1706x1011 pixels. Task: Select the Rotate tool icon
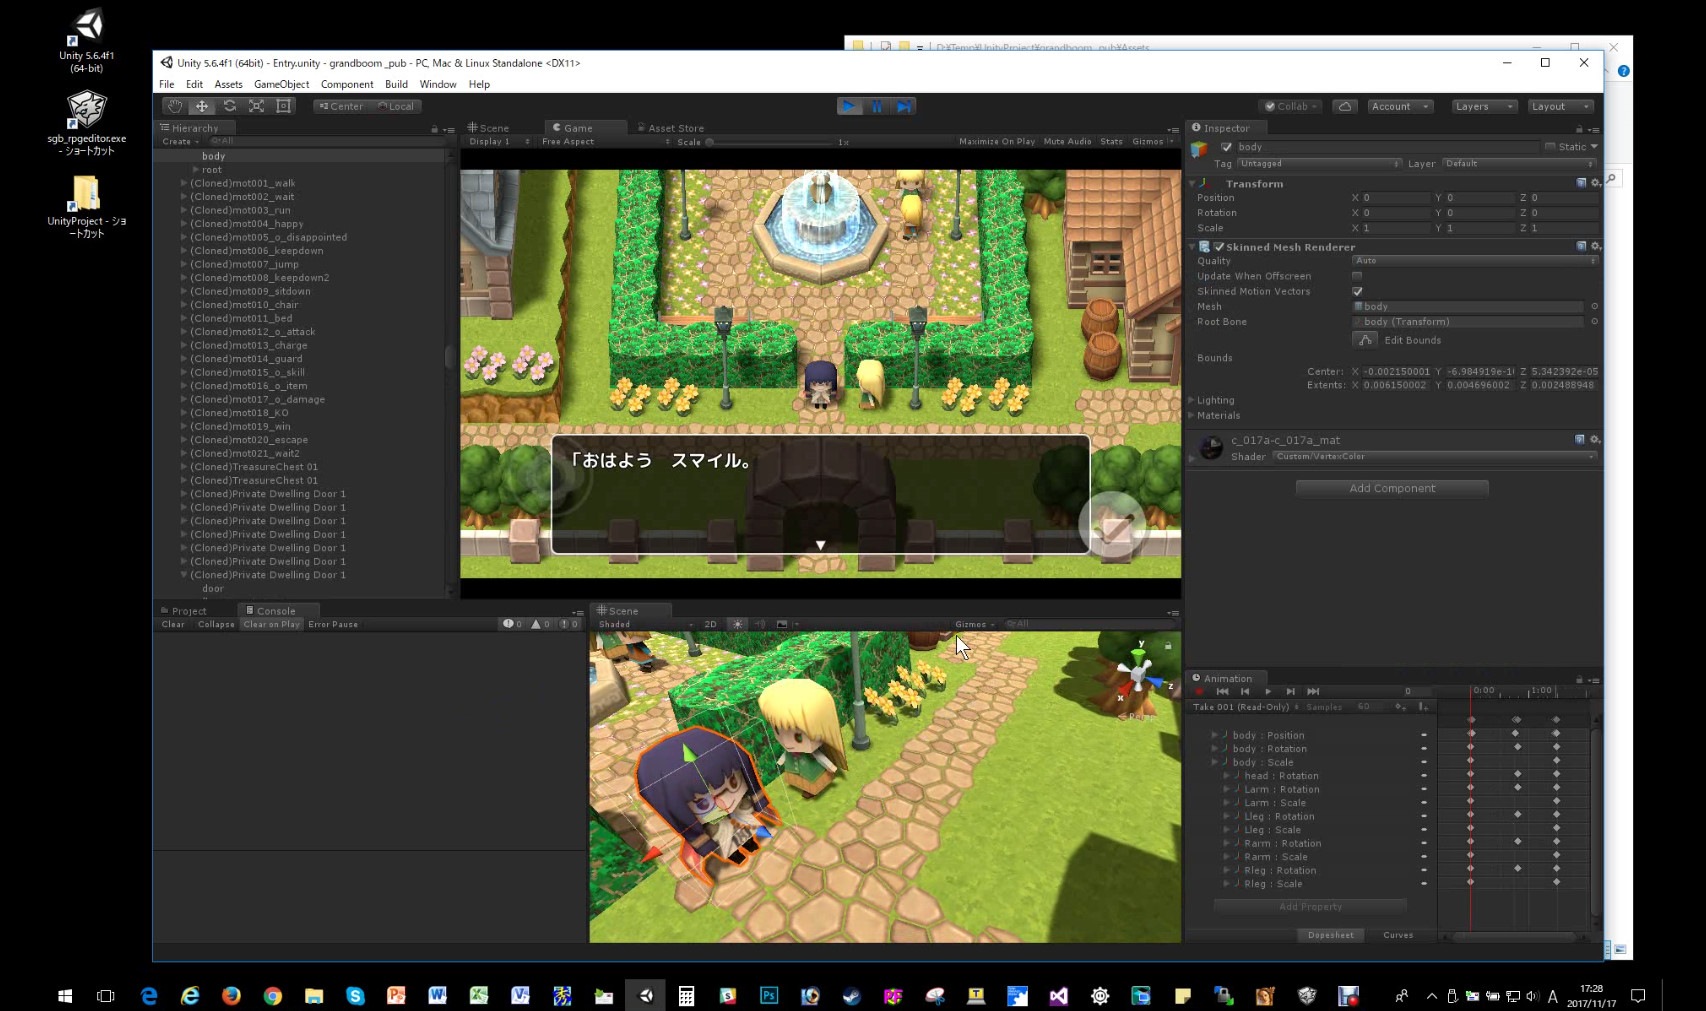(x=229, y=106)
